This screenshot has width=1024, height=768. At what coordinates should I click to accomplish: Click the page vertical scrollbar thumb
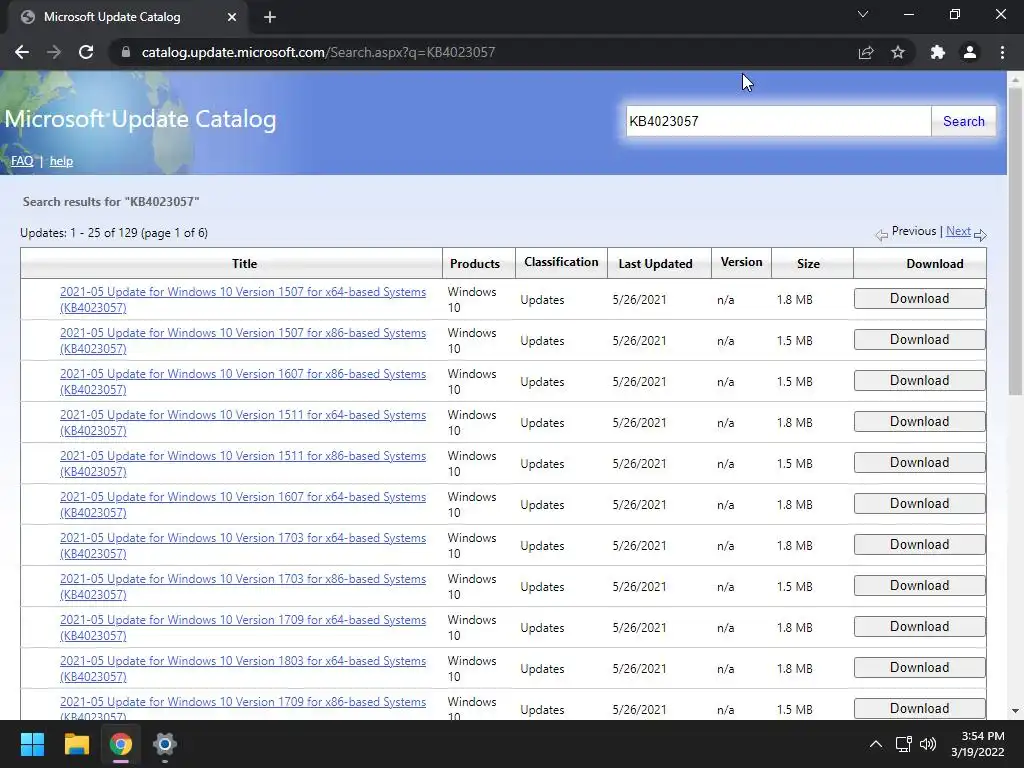(x=1015, y=242)
